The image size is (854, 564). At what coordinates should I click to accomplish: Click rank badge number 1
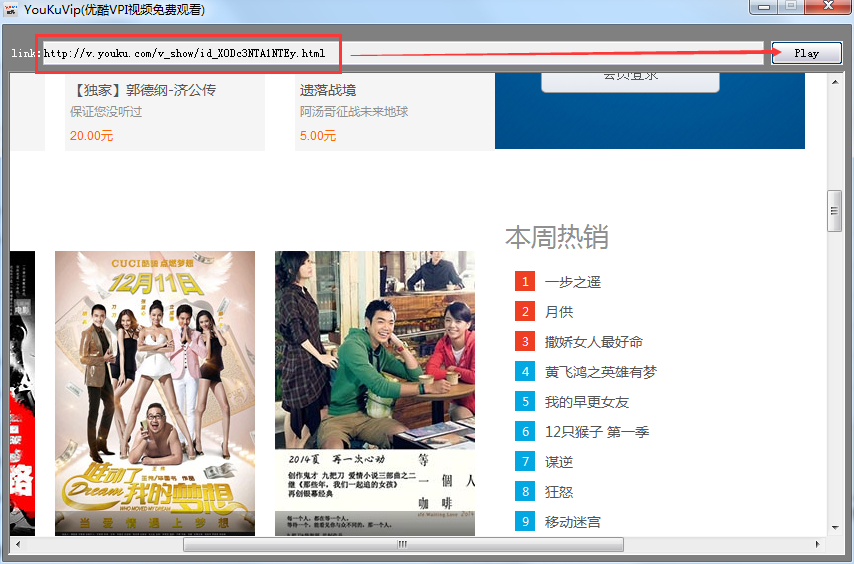(525, 281)
